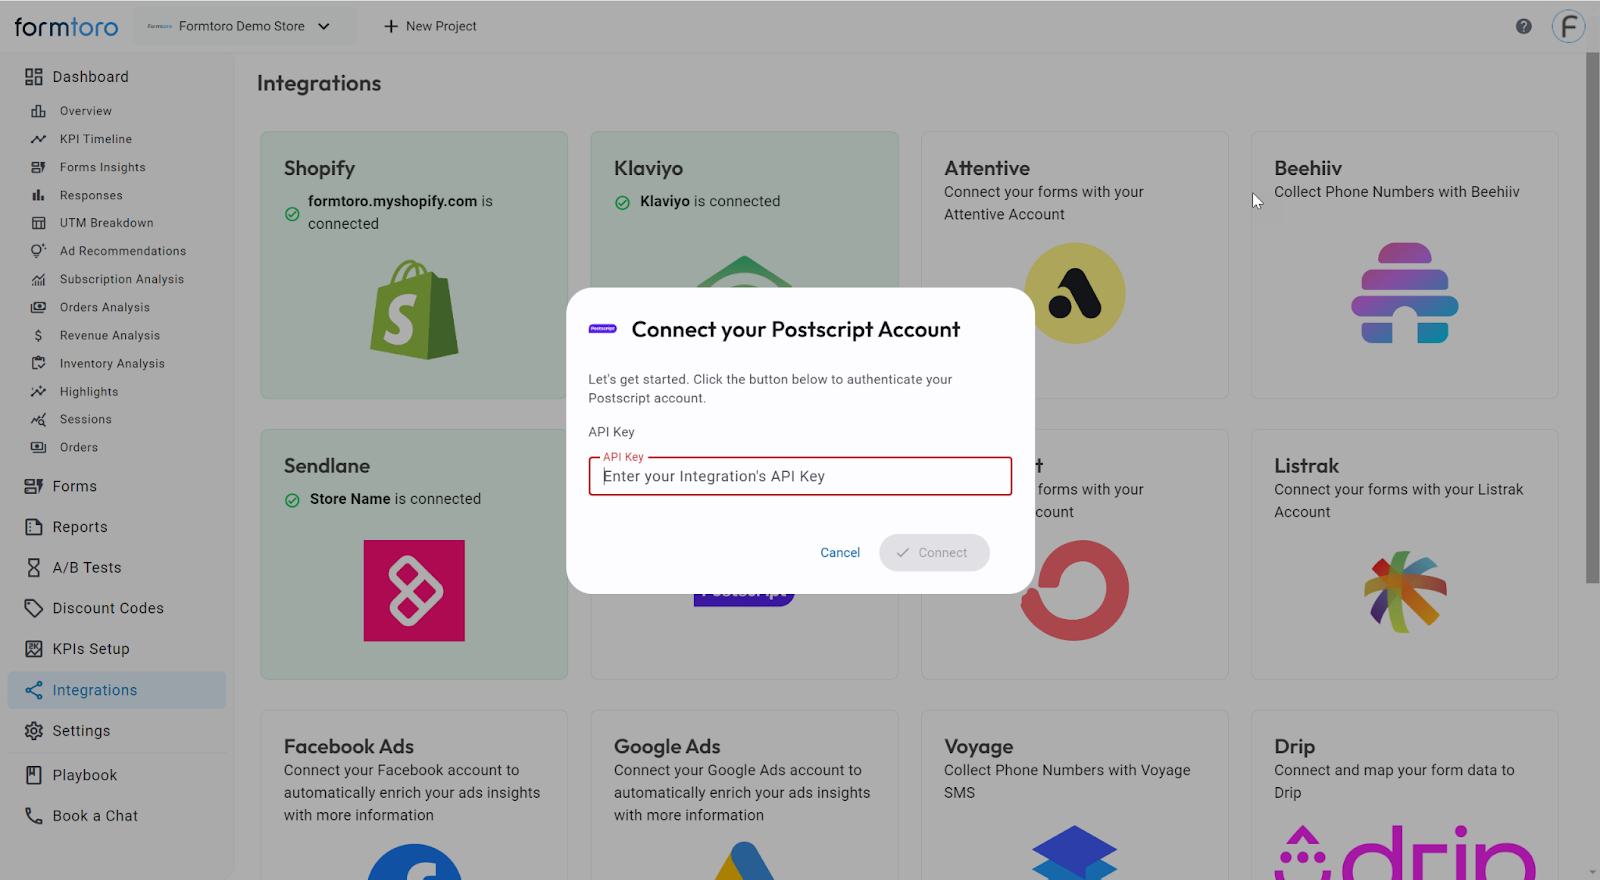Open the Sendlane integration card
This screenshot has height=880, width=1600.
[x=414, y=555]
